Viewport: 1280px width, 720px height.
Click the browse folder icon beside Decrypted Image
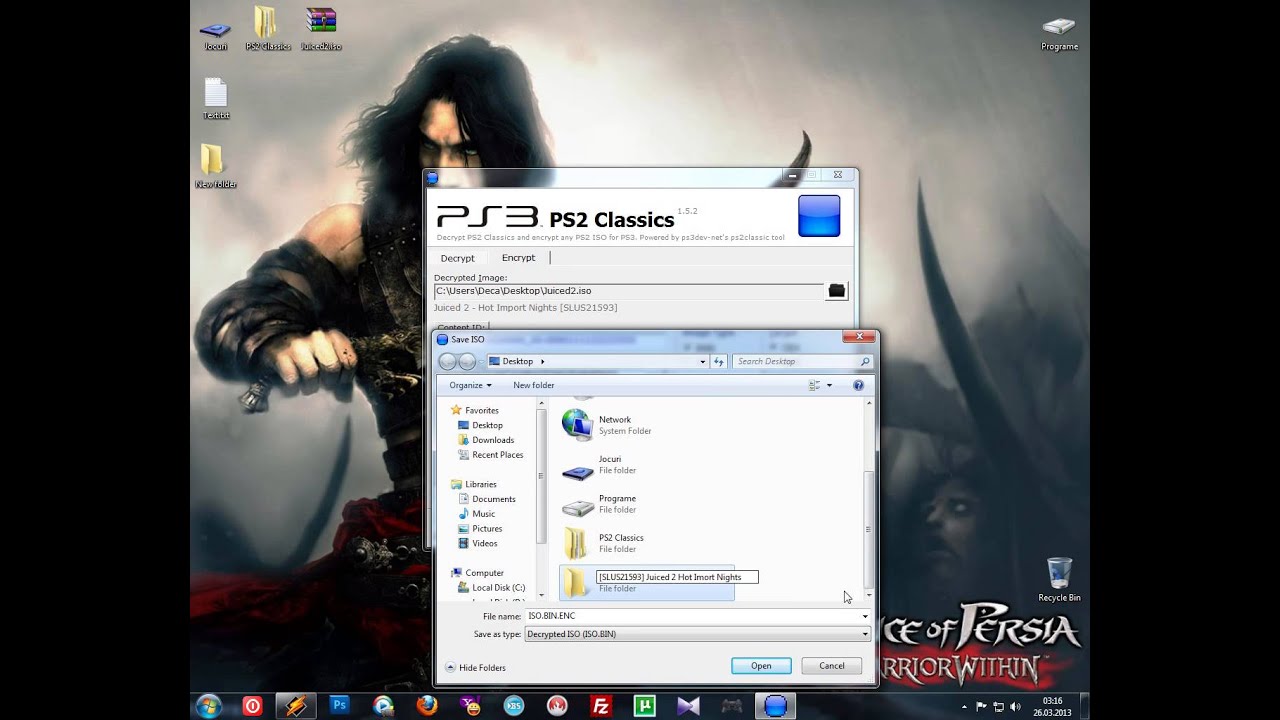pyautogui.click(x=837, y=291)
